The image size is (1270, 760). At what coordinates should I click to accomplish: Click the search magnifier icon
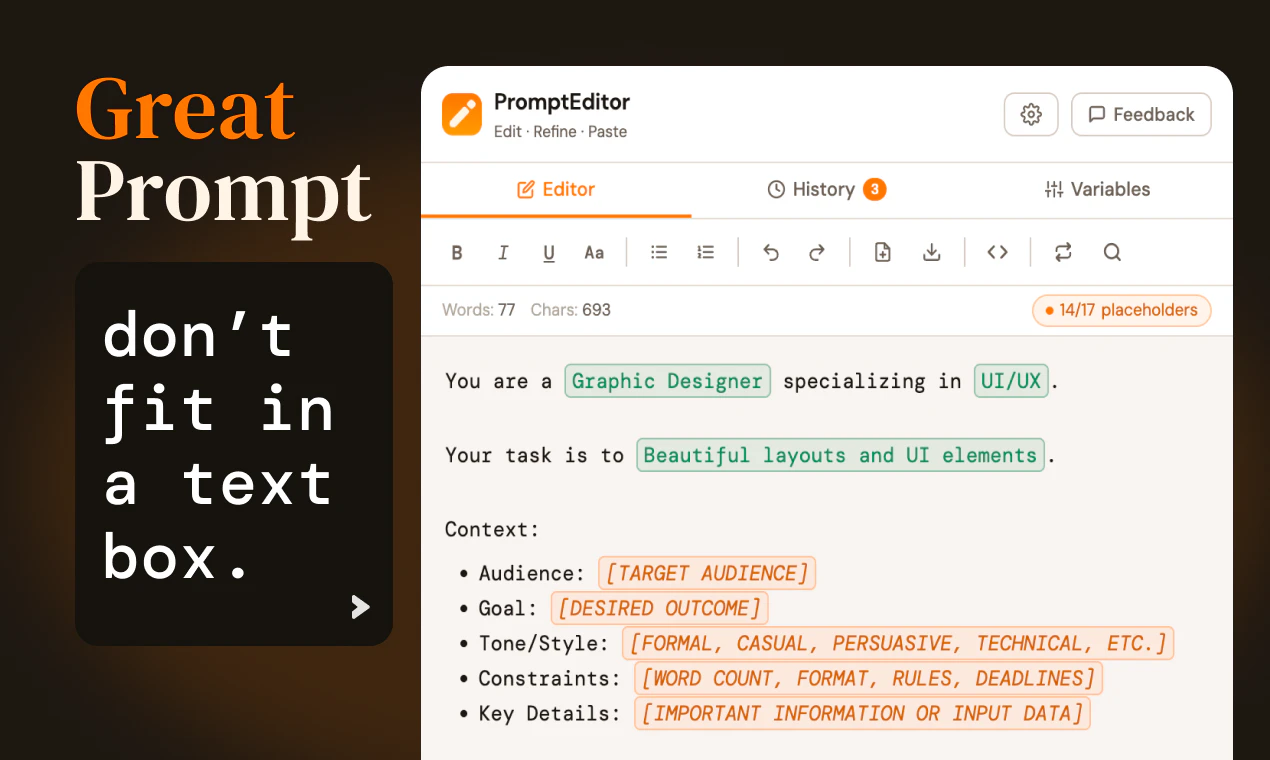1112,253
